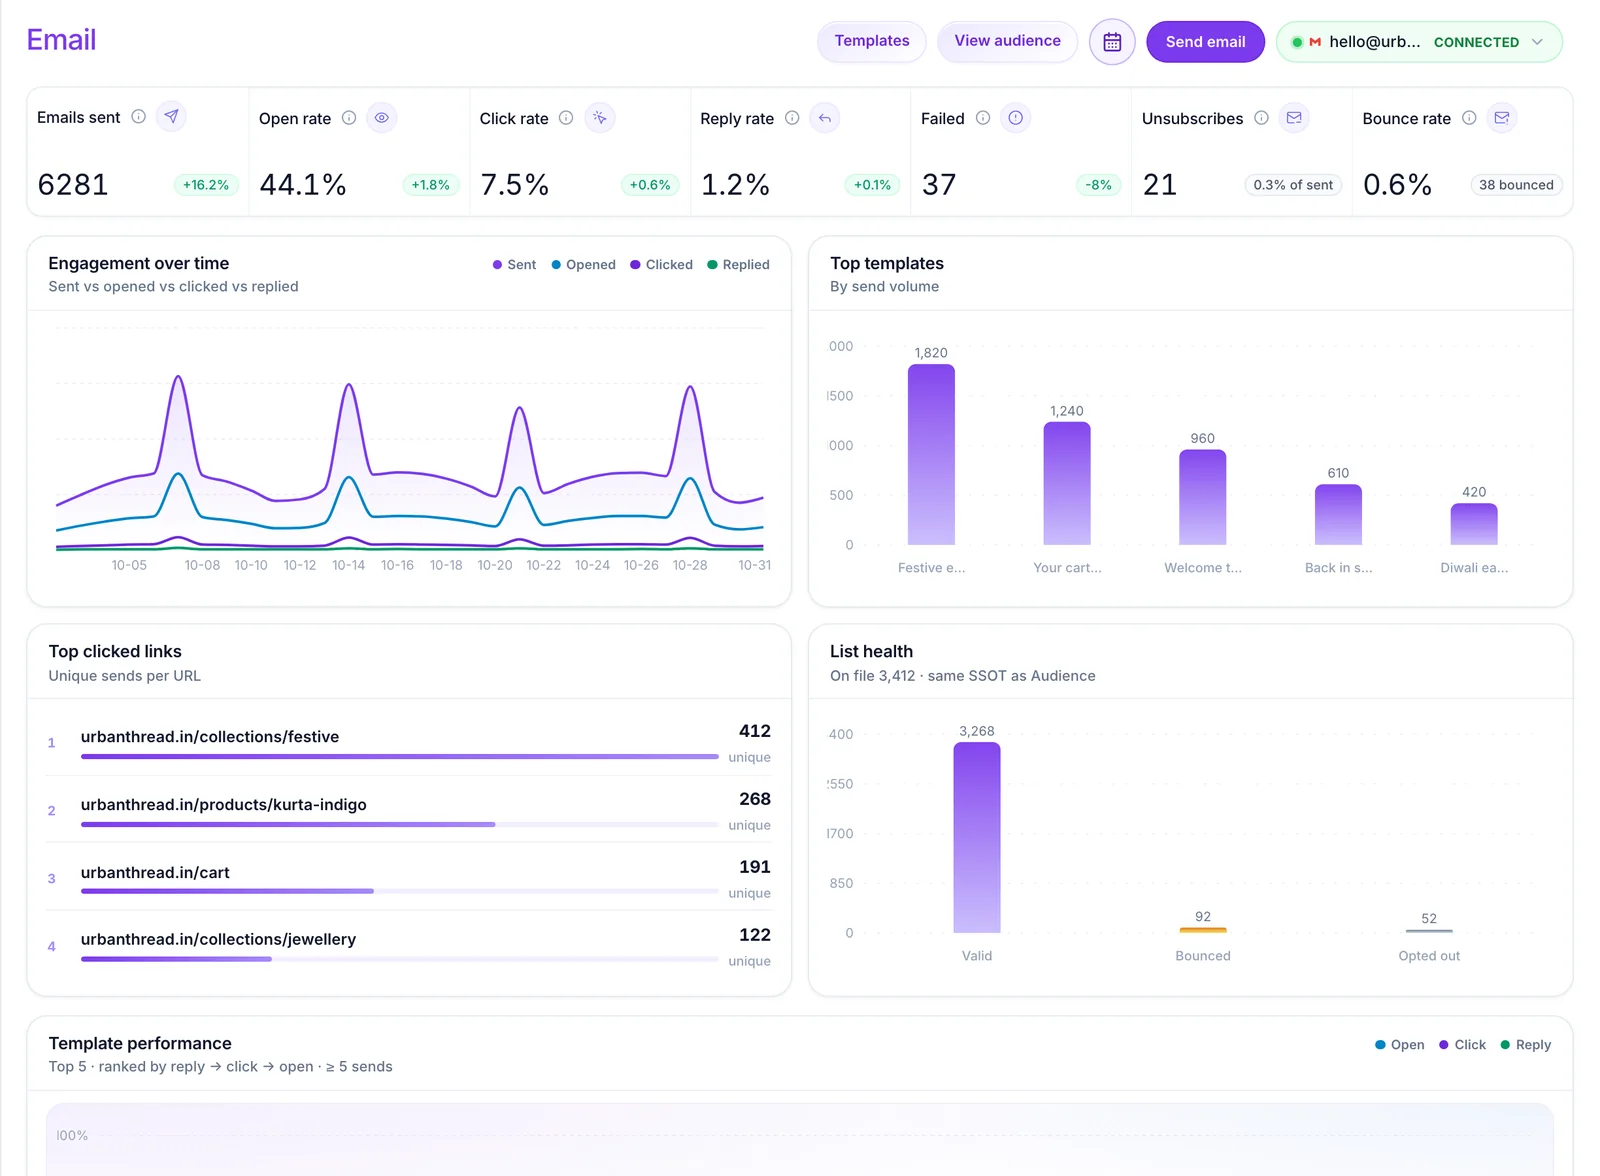The width and height of the screenshot is (1600, 1176).
Task: Show info tooltip for Click rate
Action: point(566,118)
